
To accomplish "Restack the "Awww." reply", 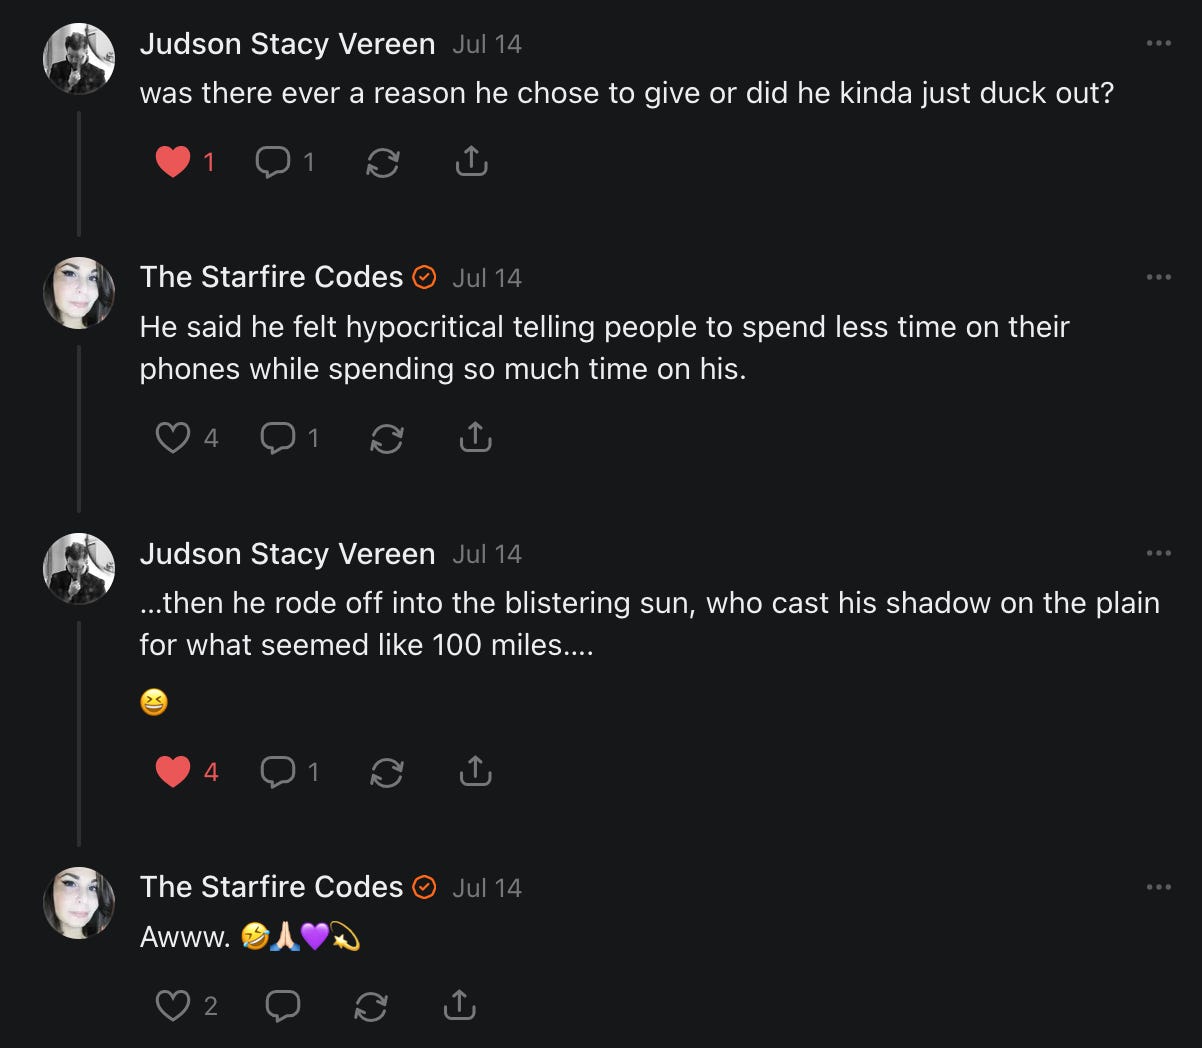I will coord(371,1005).
